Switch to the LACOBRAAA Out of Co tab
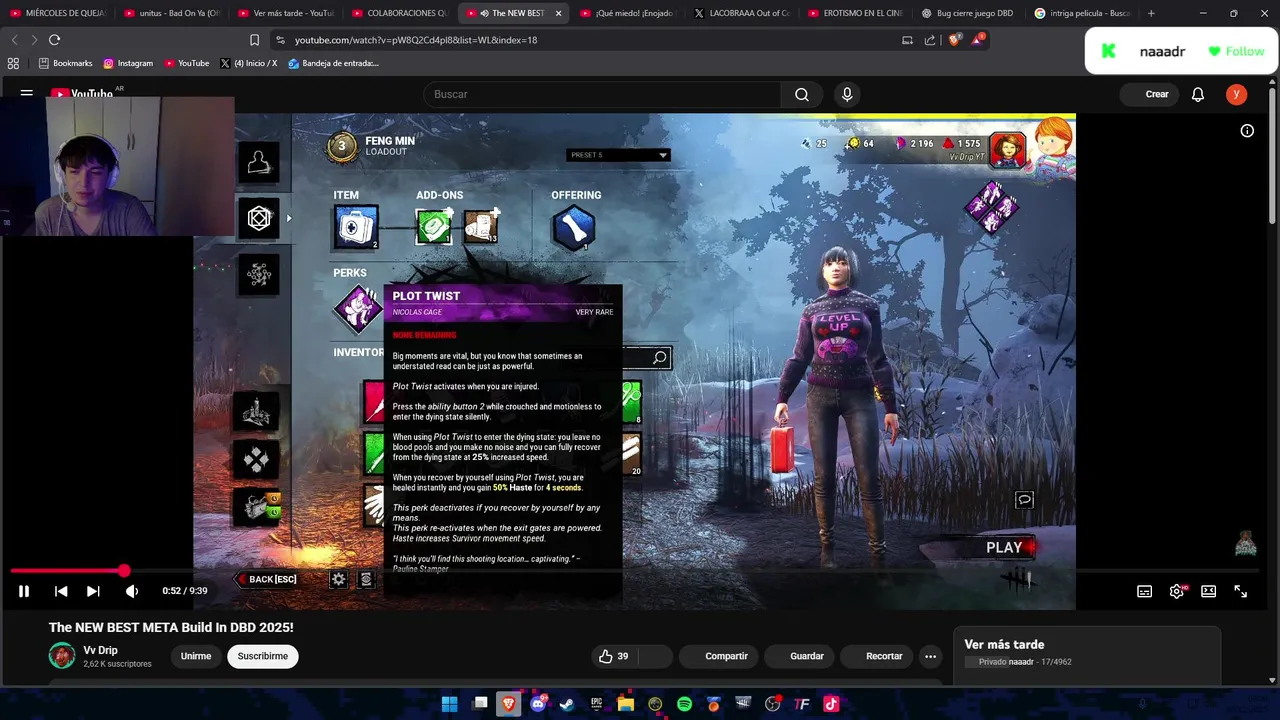Image resolution: width=1280 pixels, height=720 pixels. click(743, 13)
